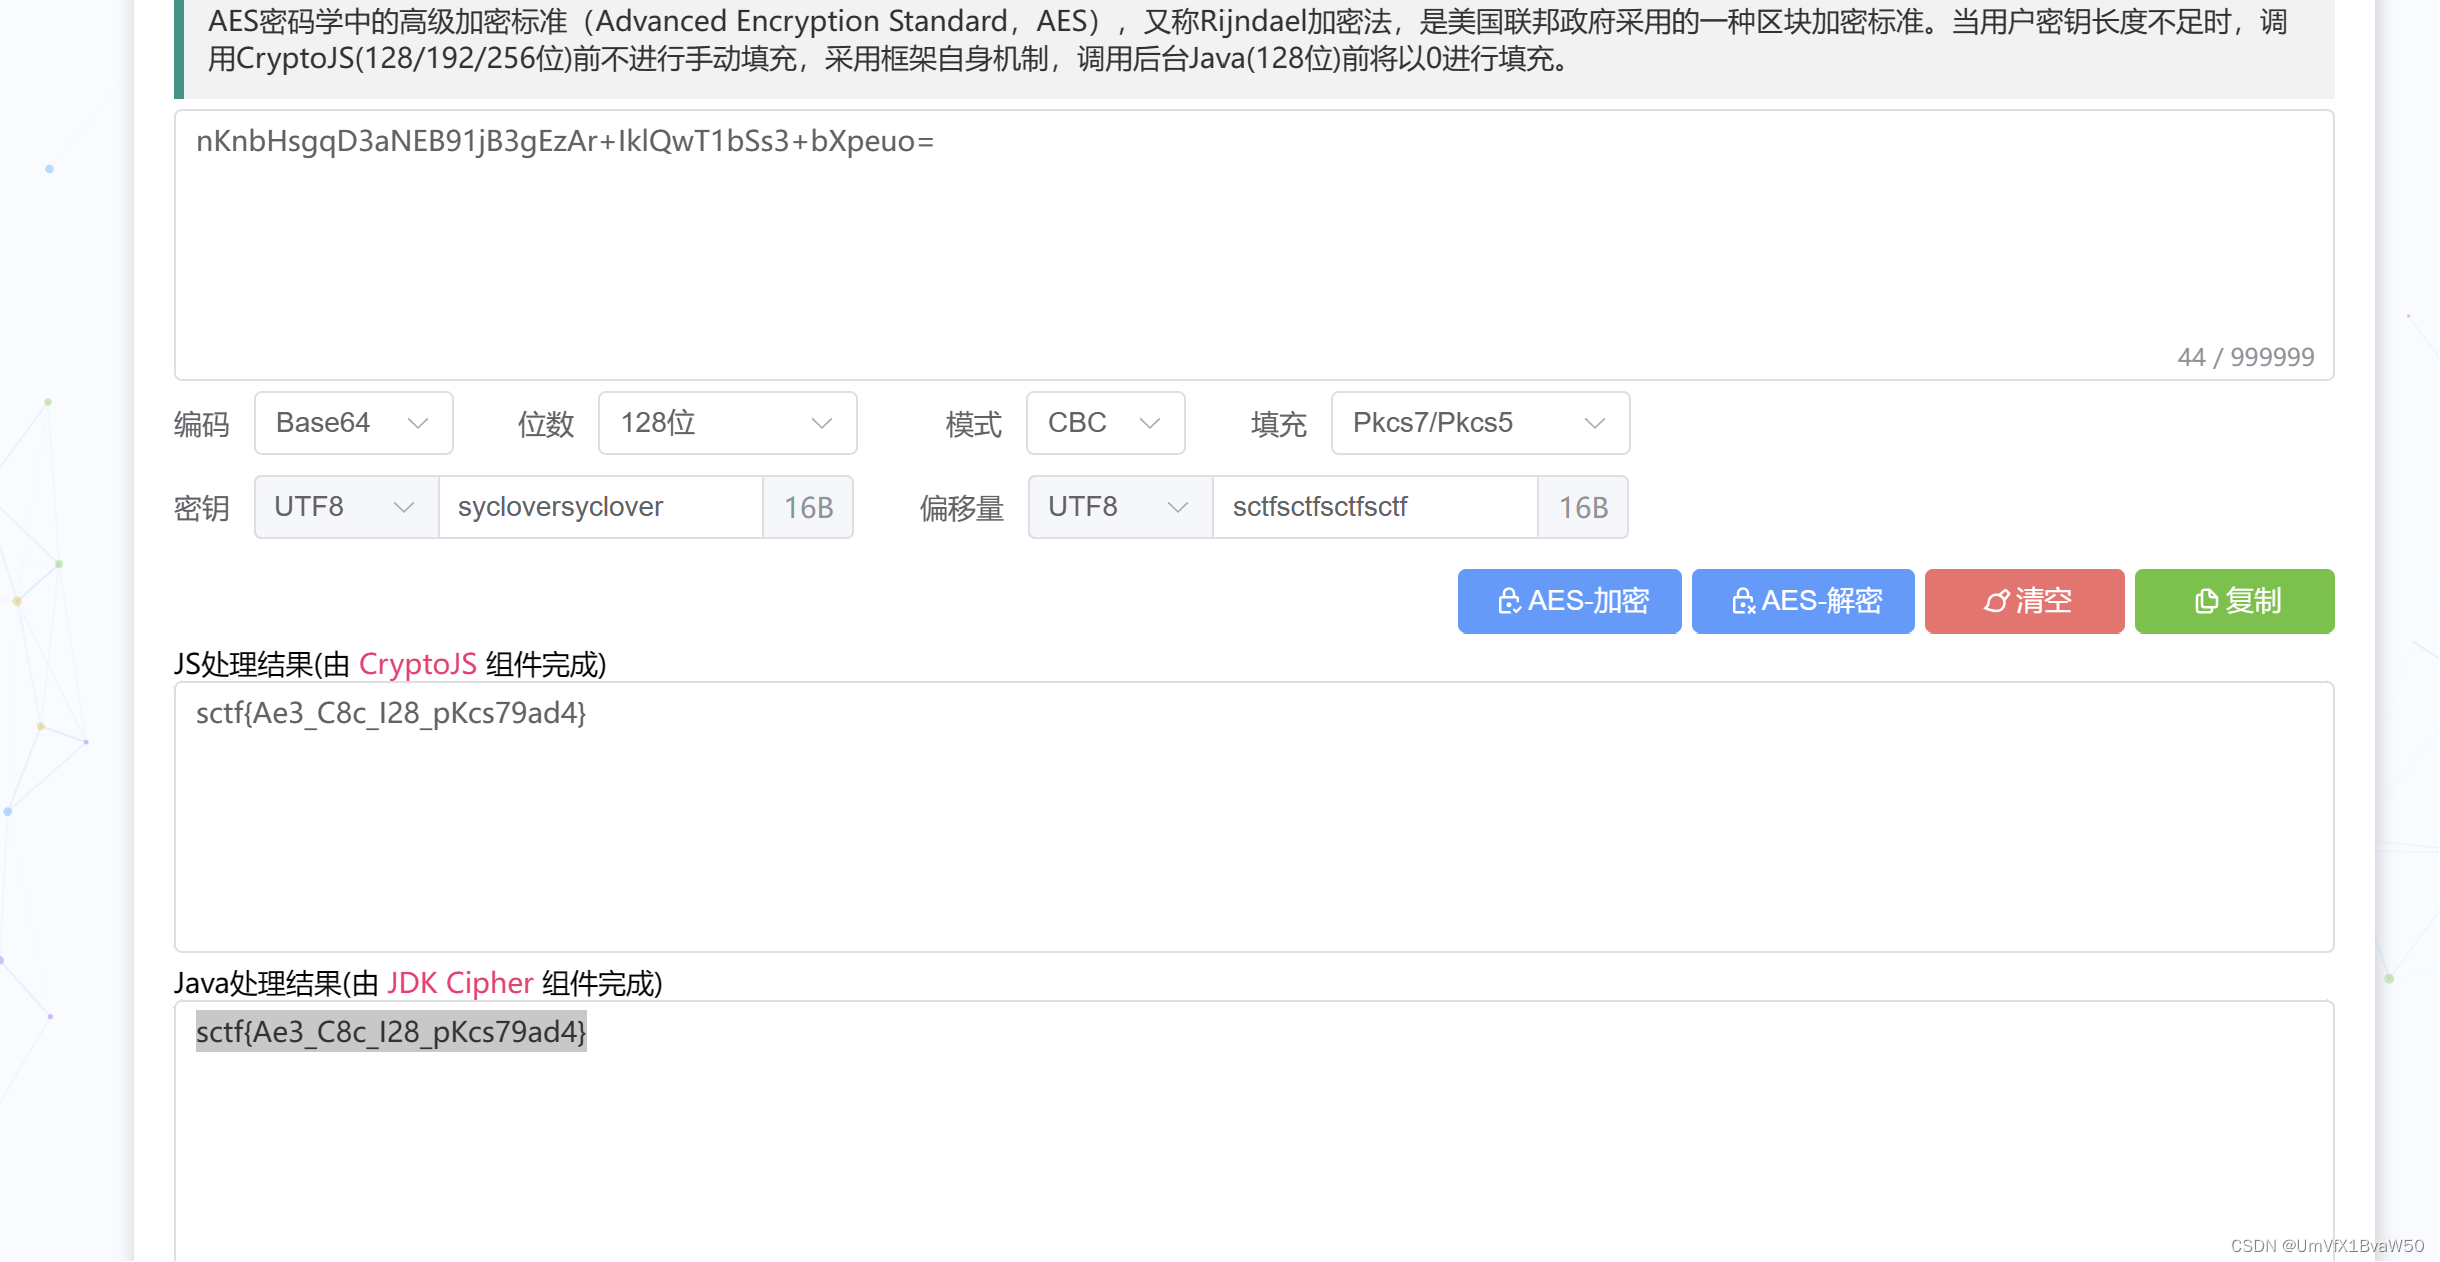
Task: Expand the 填充 Pkcs7/Pkcs5 padding dropdown
Action: coord(1480,423)
